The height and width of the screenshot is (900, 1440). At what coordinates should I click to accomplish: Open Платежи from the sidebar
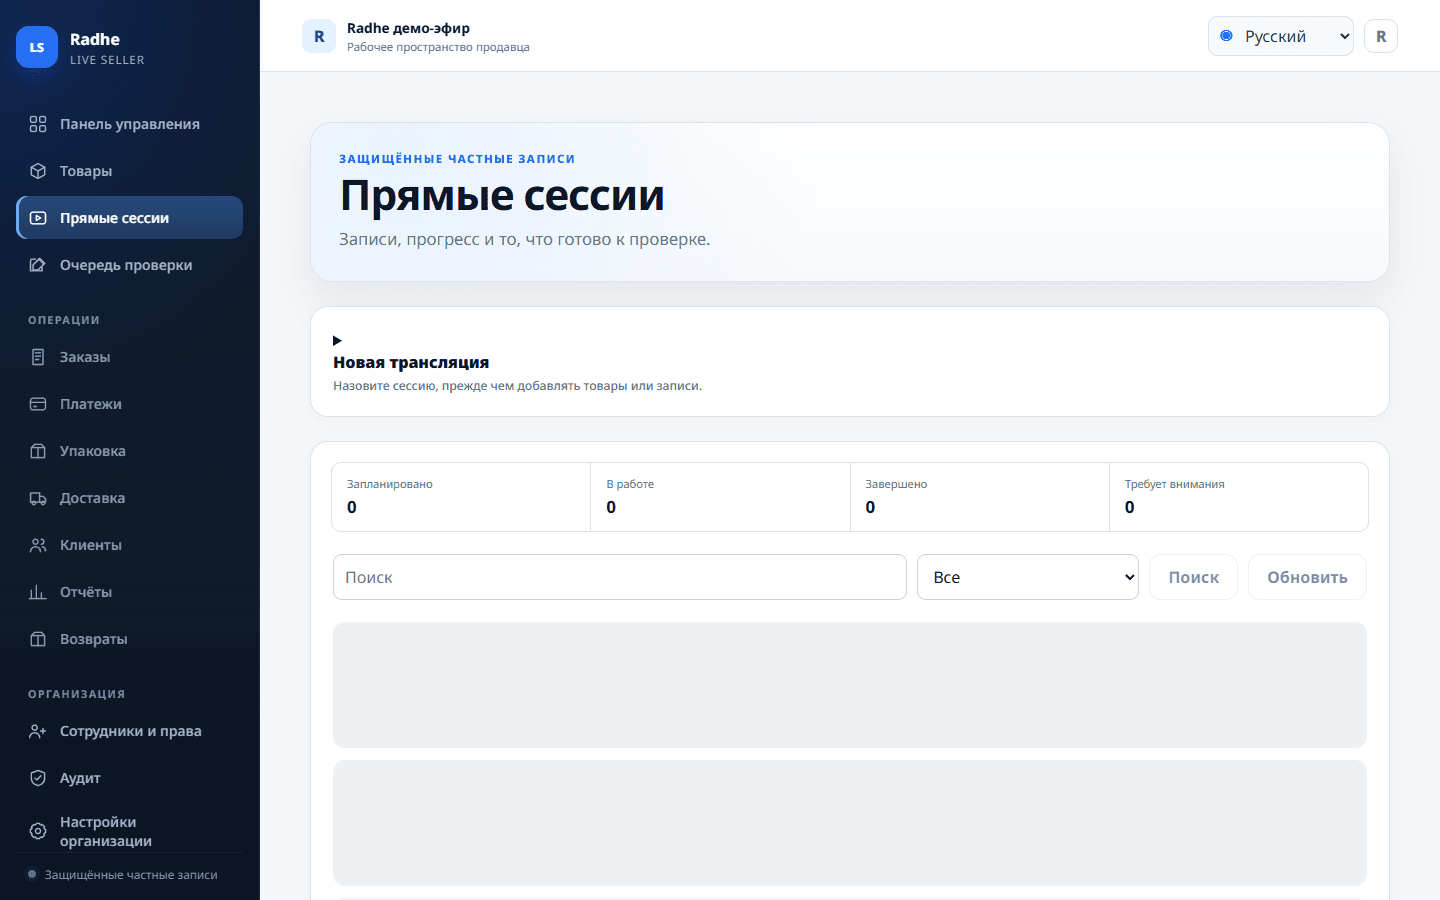[129, 404]
